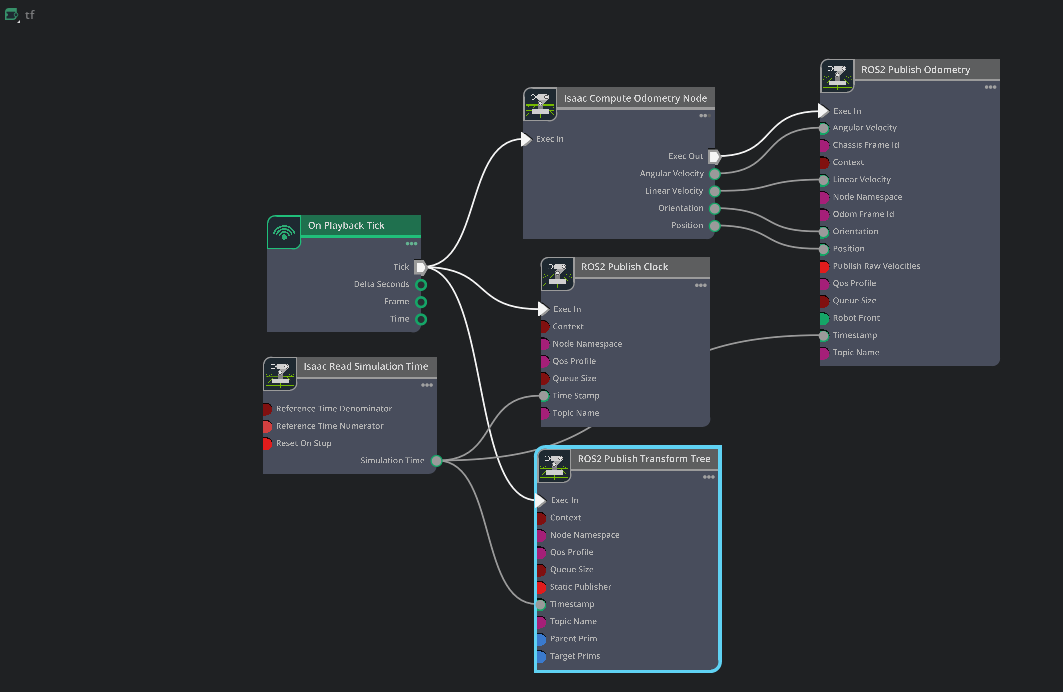
Task: Click the "tf" graph name label
Action: [30, 15]
